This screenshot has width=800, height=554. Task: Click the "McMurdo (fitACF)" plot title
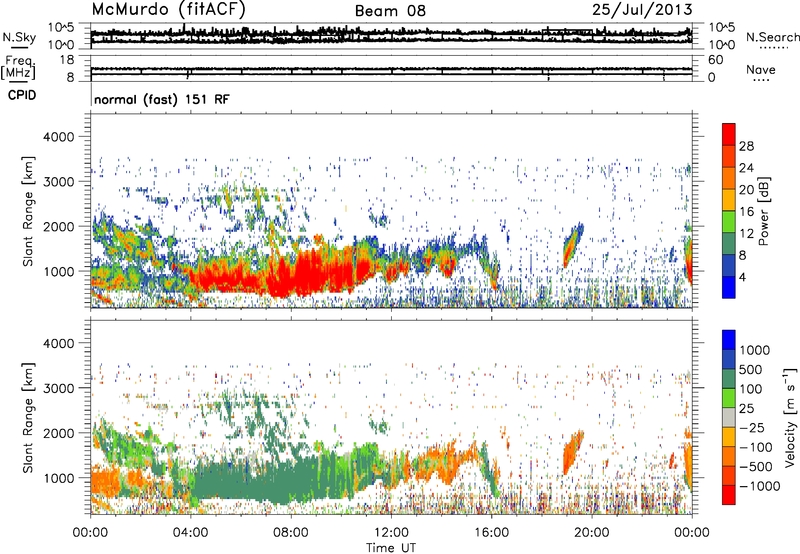(168, 10)
